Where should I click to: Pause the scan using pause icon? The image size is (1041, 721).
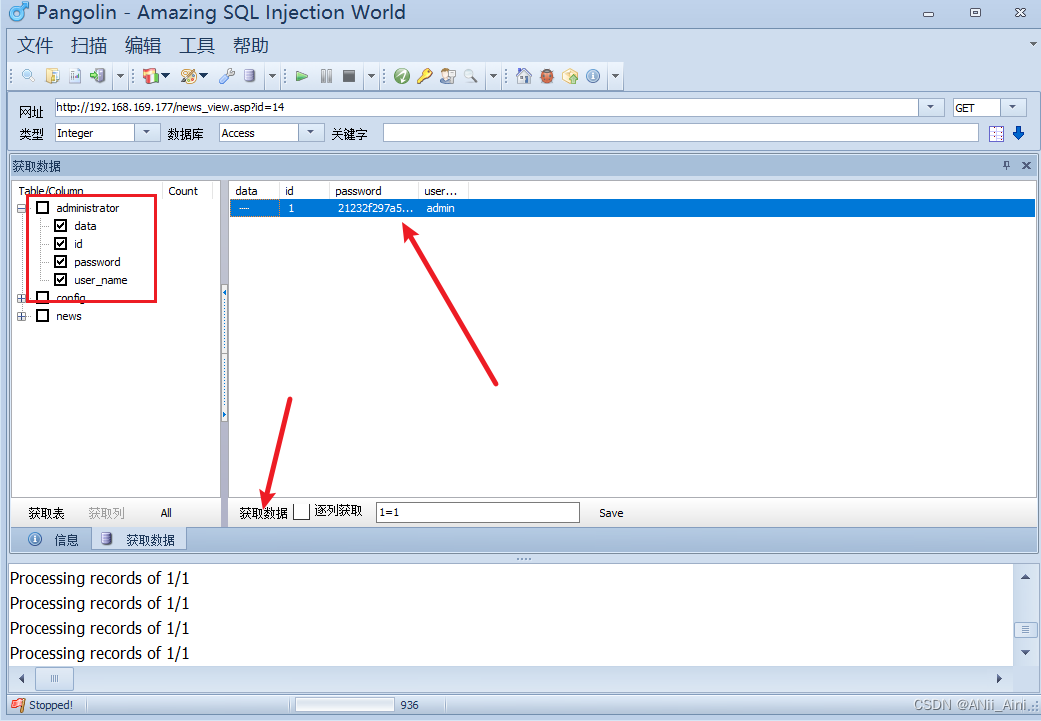[x=326, y=76]
